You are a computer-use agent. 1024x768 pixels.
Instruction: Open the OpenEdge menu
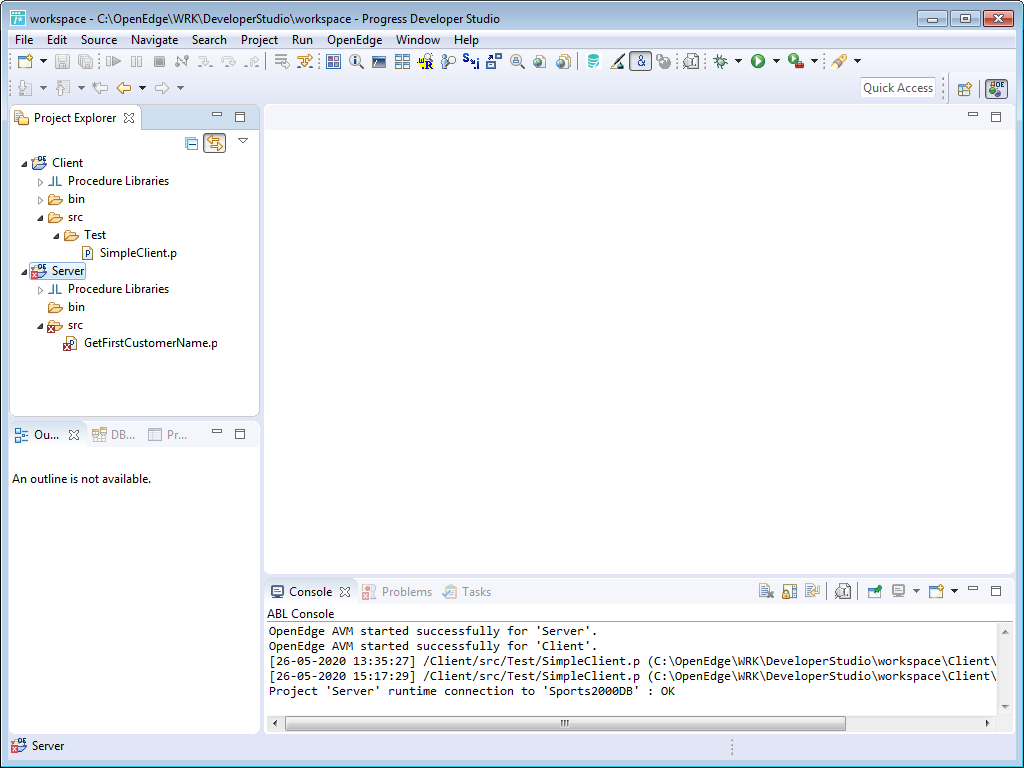click(x=355, y=40)
